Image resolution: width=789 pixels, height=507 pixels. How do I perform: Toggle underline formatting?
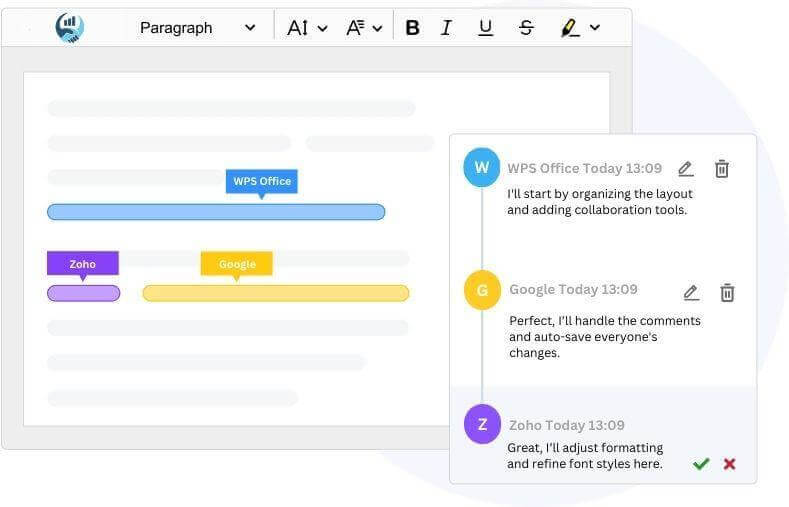click(x=485, y=28)
